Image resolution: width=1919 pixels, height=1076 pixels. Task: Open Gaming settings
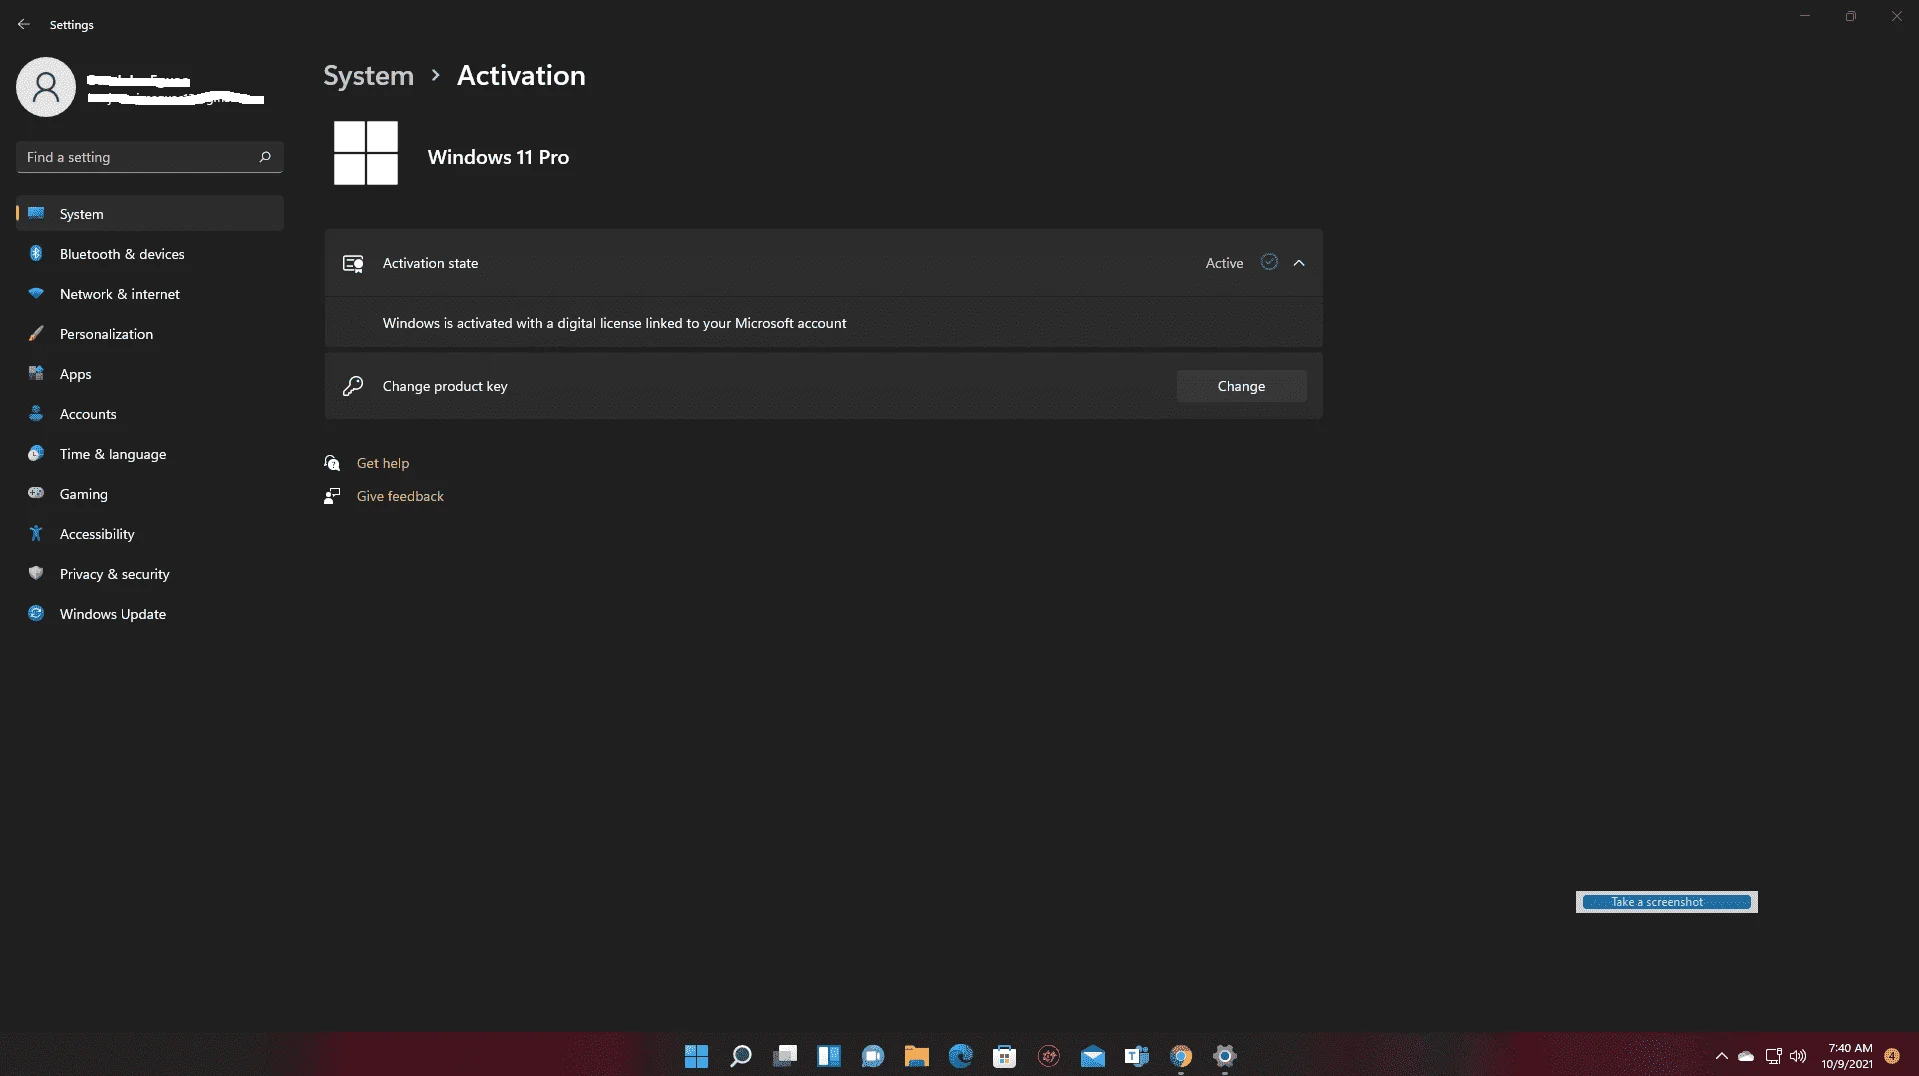coord(149,494)
